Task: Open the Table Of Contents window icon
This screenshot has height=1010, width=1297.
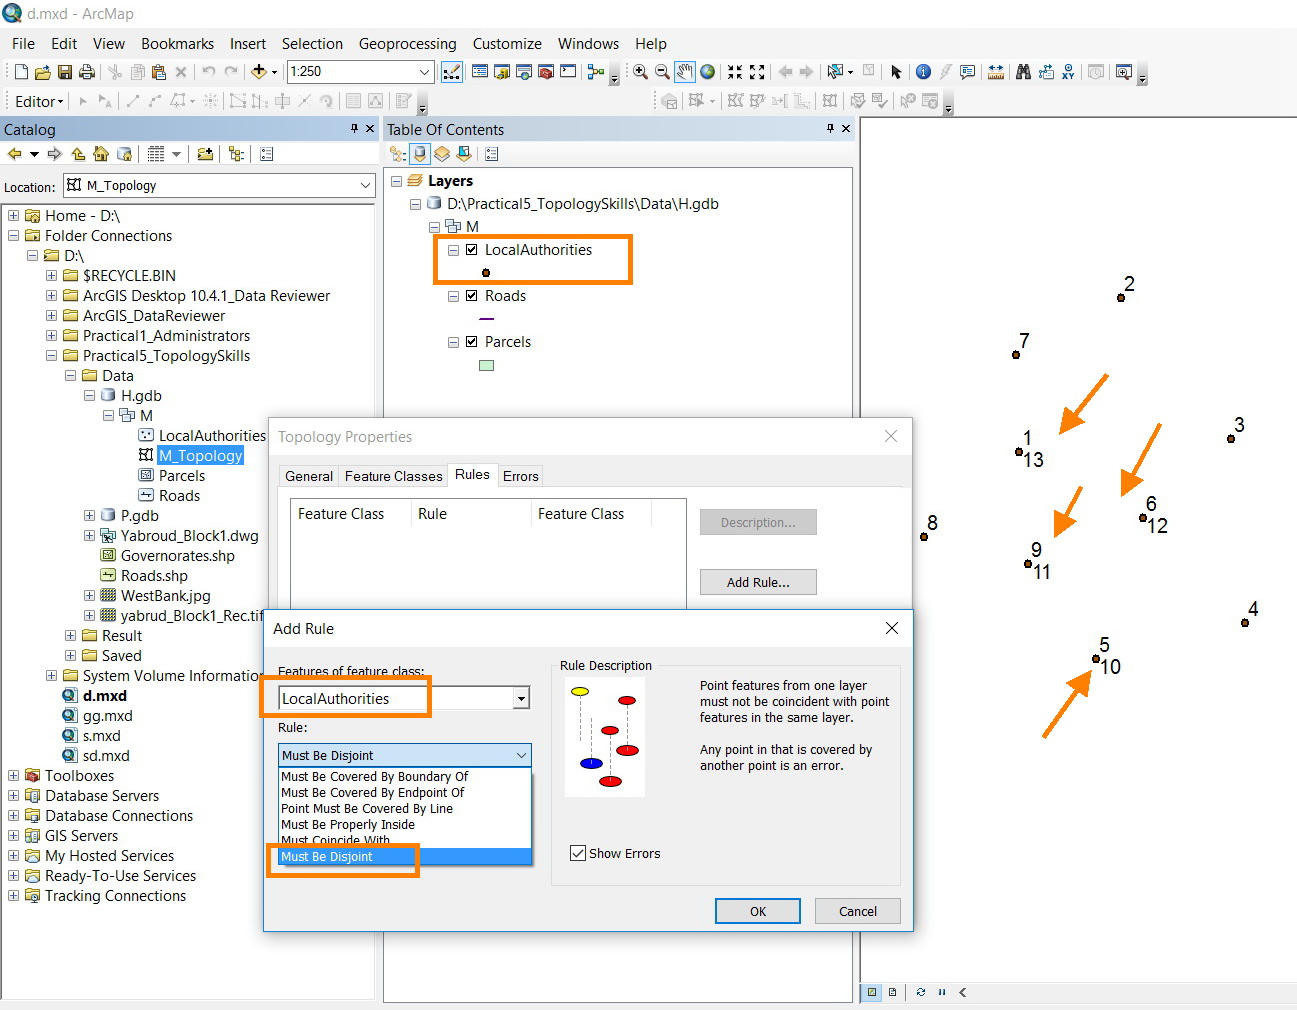Action: (480, 72)
